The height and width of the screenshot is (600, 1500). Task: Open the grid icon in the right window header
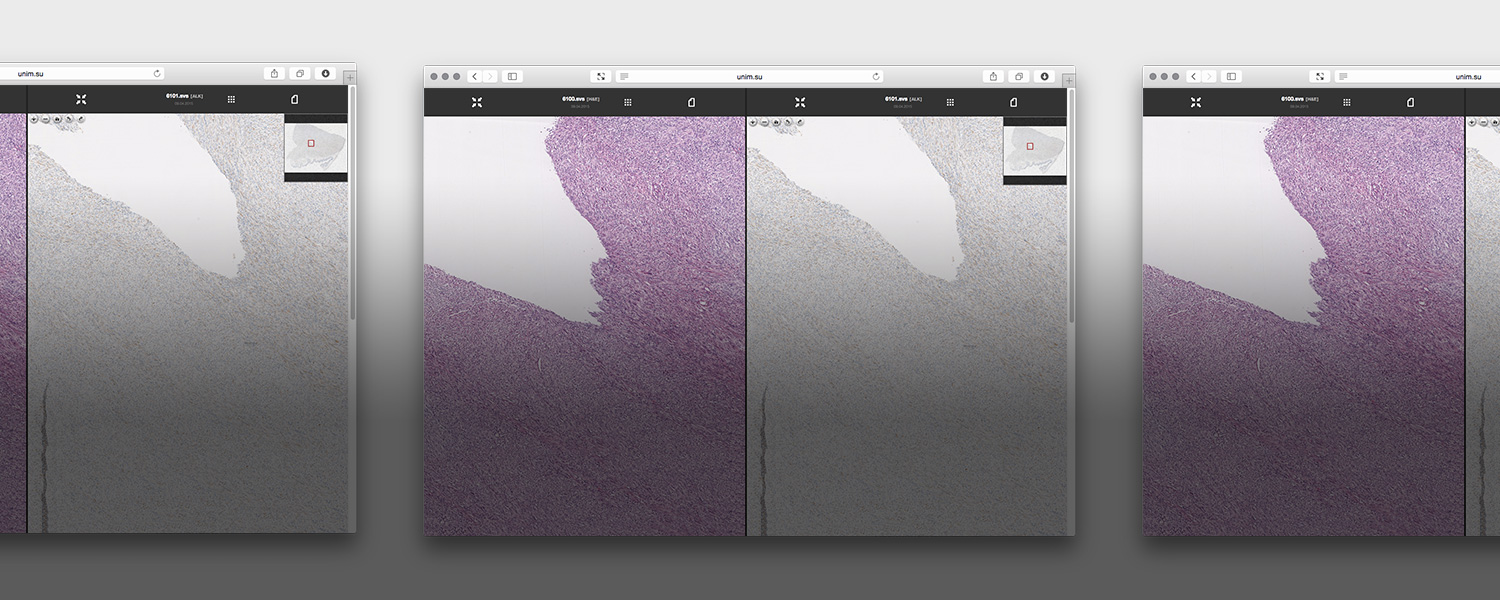pyautogui.click(x=1347, y=102)
